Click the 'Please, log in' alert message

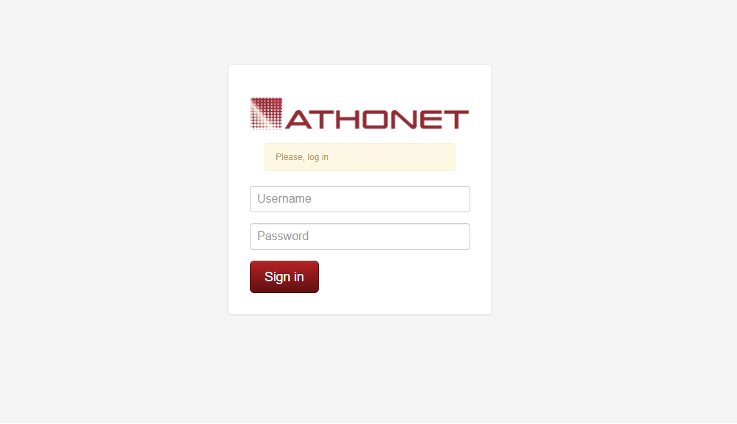click(x=302, y=157)
